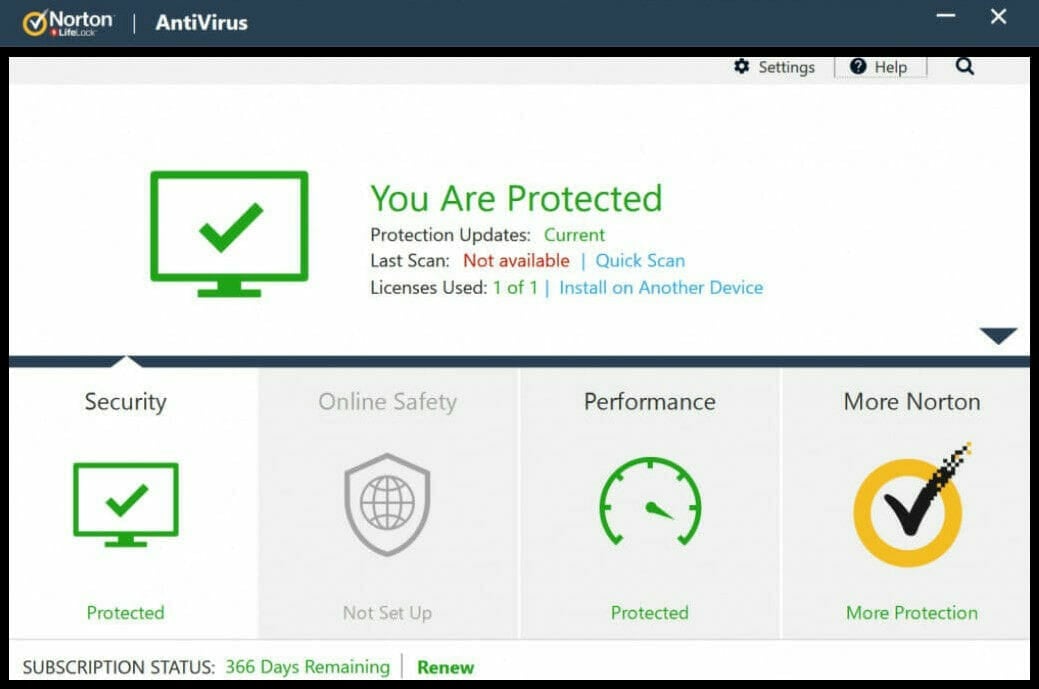Select the More Norton tab heading
The height and width of the screenshot is (689, 1039).
912,402
